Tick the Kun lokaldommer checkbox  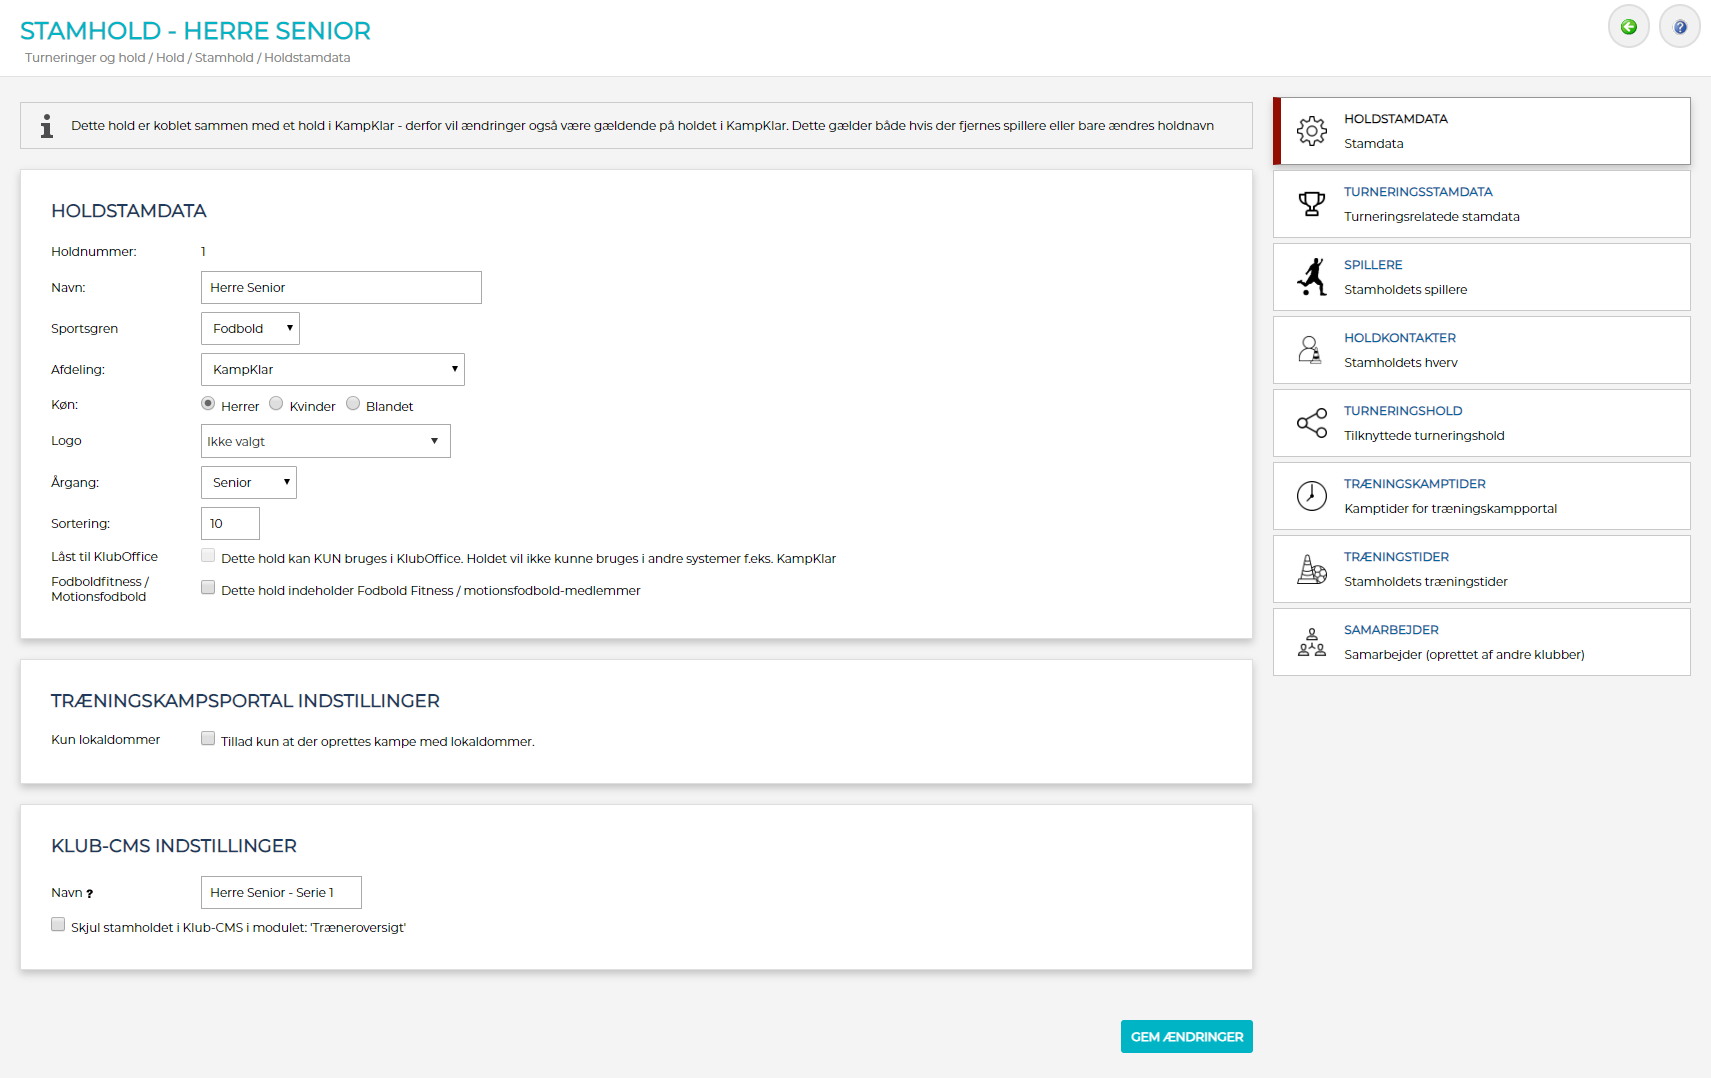pos(208,739)
